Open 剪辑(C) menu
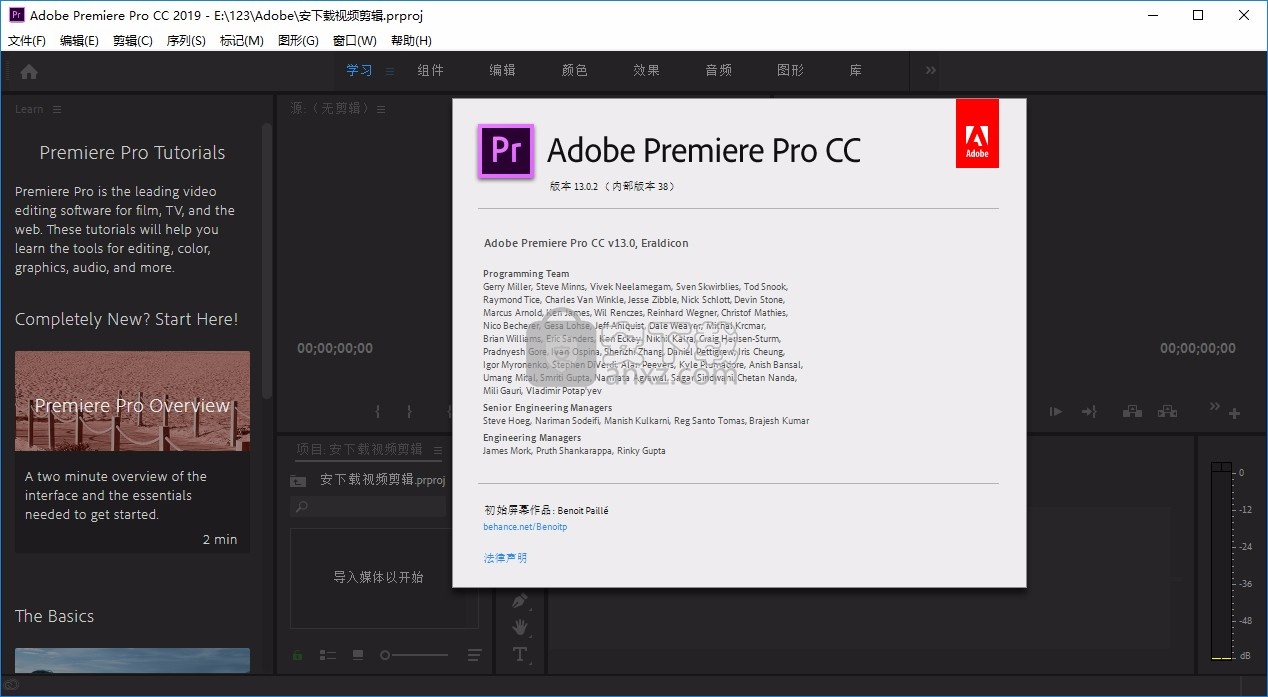 133,41
